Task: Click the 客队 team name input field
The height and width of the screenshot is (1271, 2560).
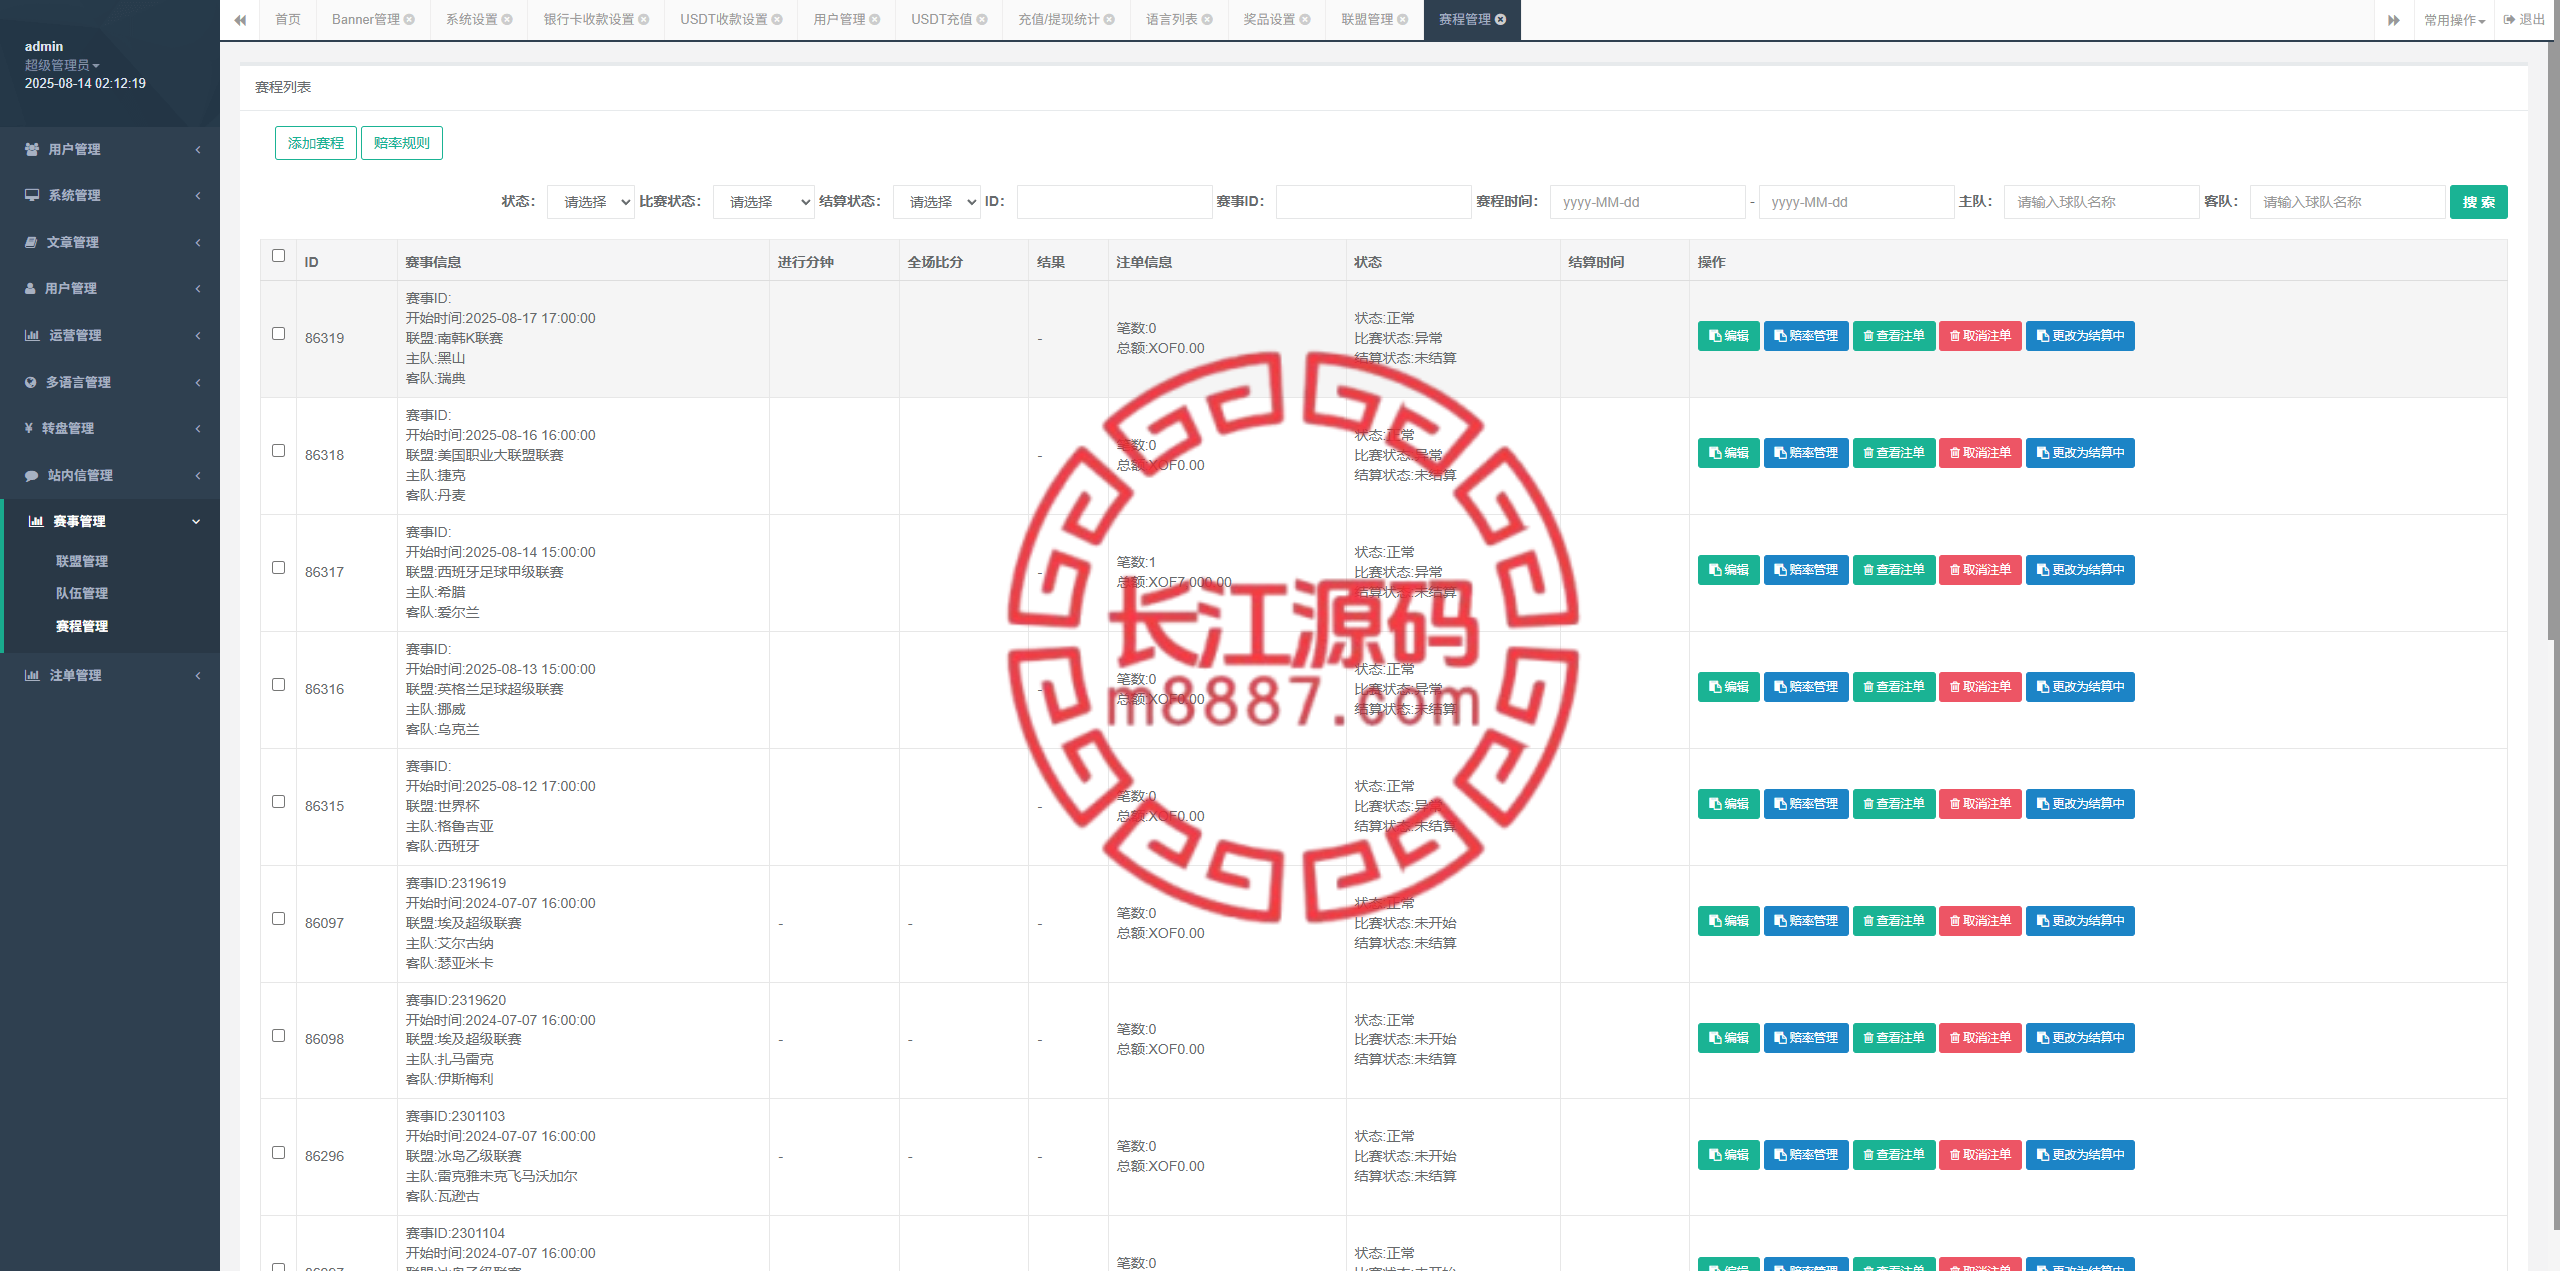Action: [2347, 202]
